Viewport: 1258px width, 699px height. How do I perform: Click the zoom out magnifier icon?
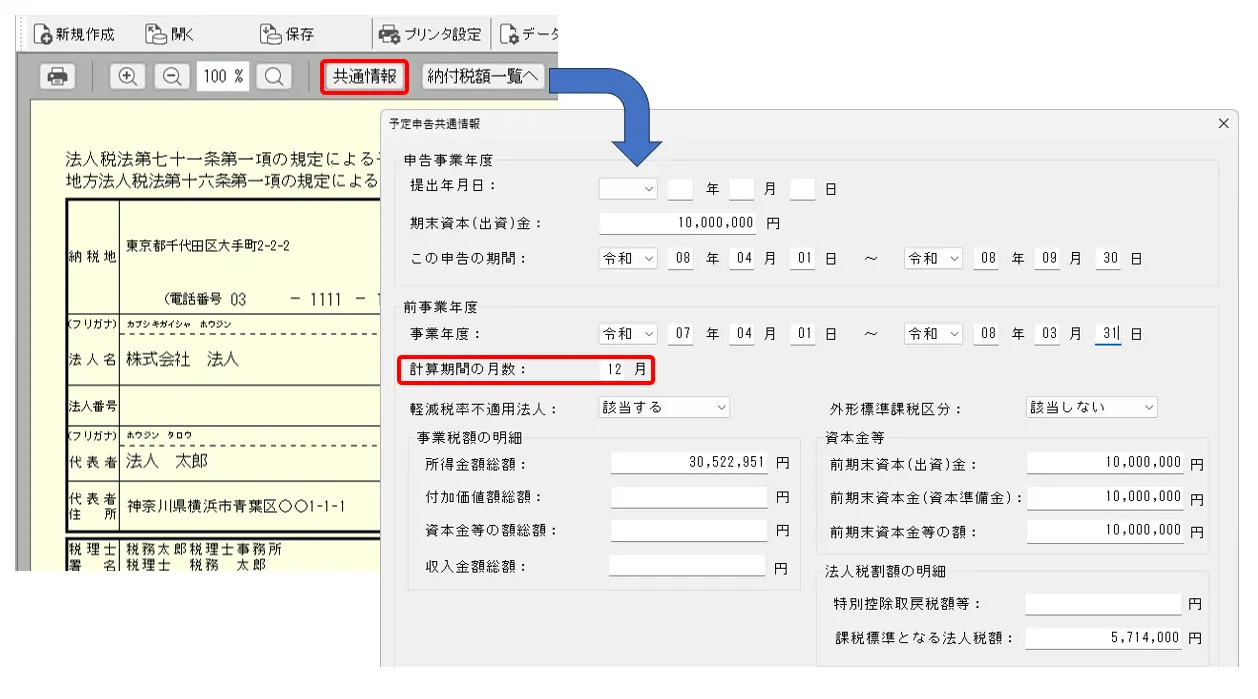[x=172, y=77]
